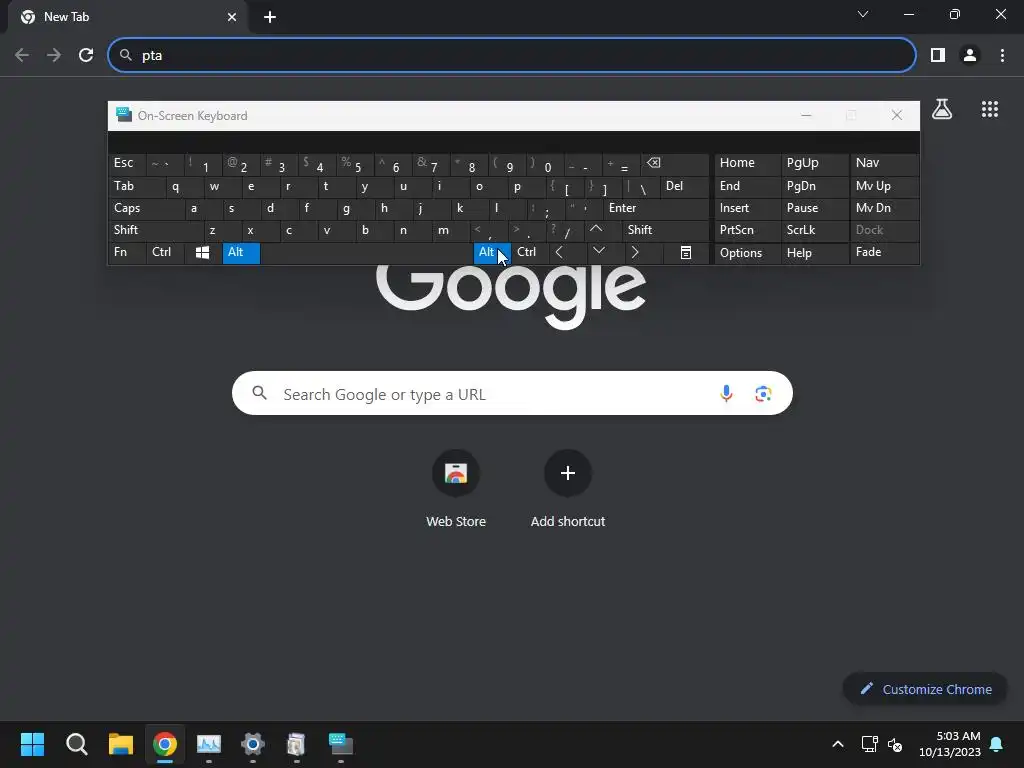Viewport: 1024px width, 768px height.
Task: Reload the page in Chrome
Action: point(86,56)
